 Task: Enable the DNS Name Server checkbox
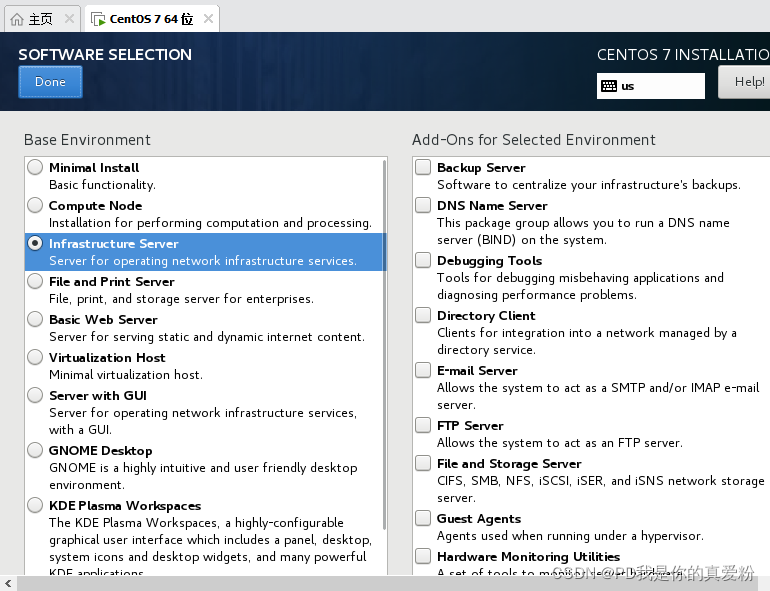click(x=423, y=205)
